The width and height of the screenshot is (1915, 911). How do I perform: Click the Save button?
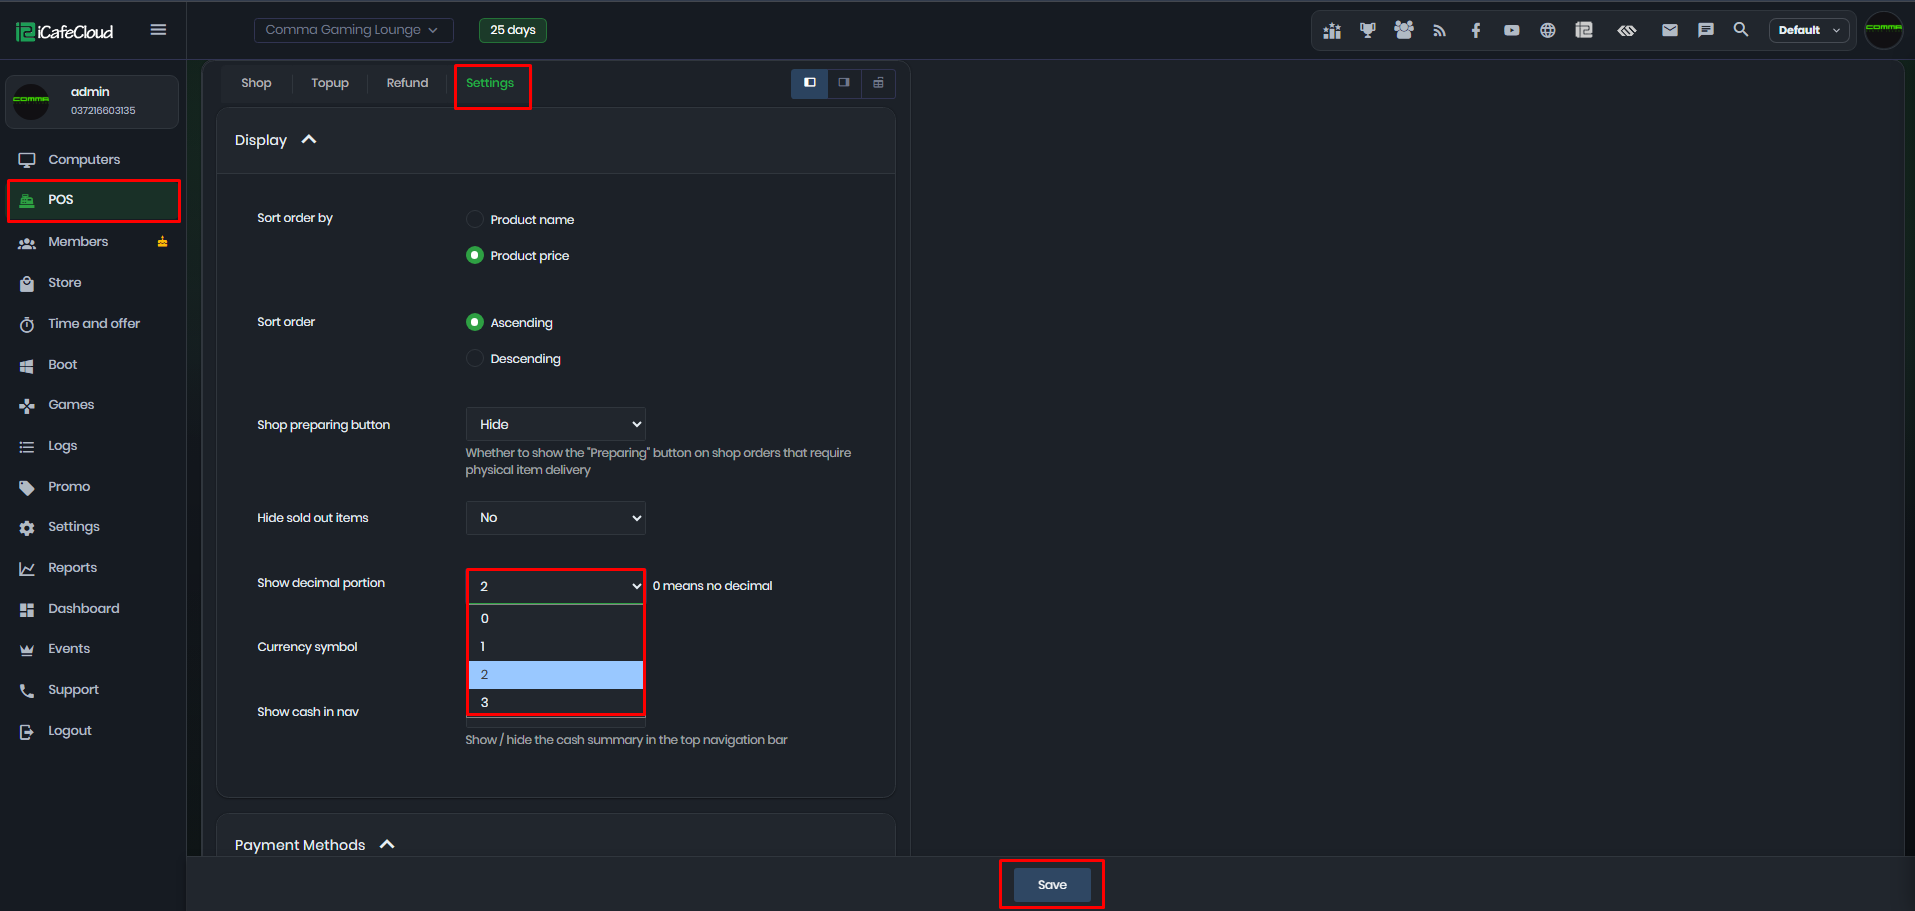(1052, 885)
